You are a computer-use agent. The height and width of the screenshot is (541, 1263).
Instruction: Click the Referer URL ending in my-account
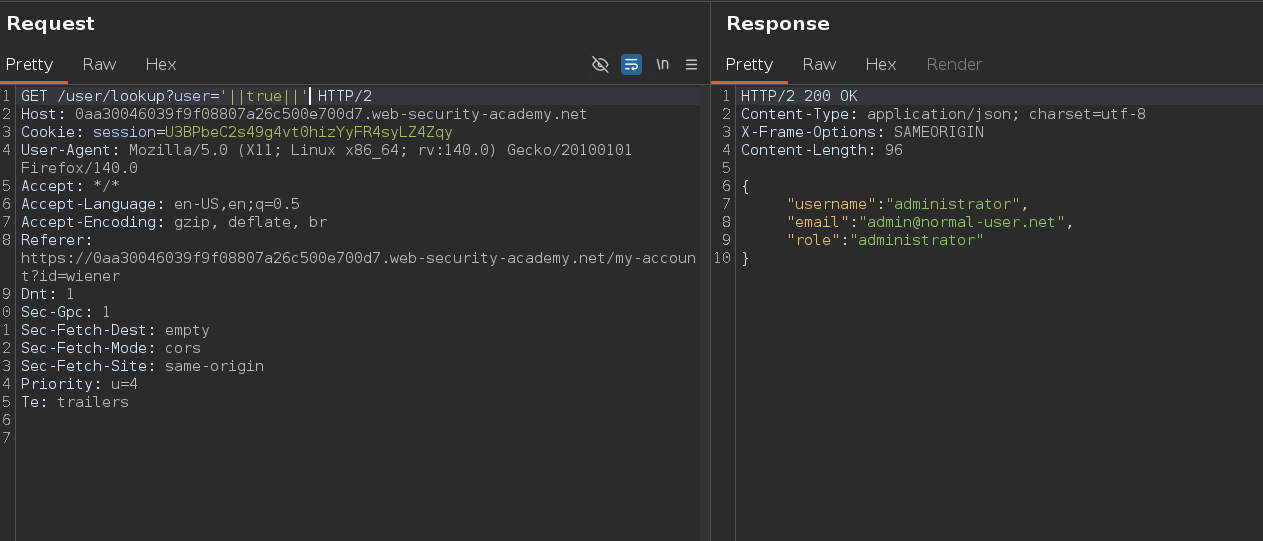[x=358, y=258]
